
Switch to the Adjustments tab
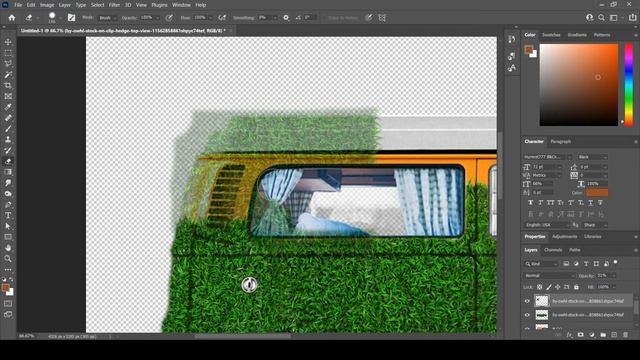pos(564,237)
